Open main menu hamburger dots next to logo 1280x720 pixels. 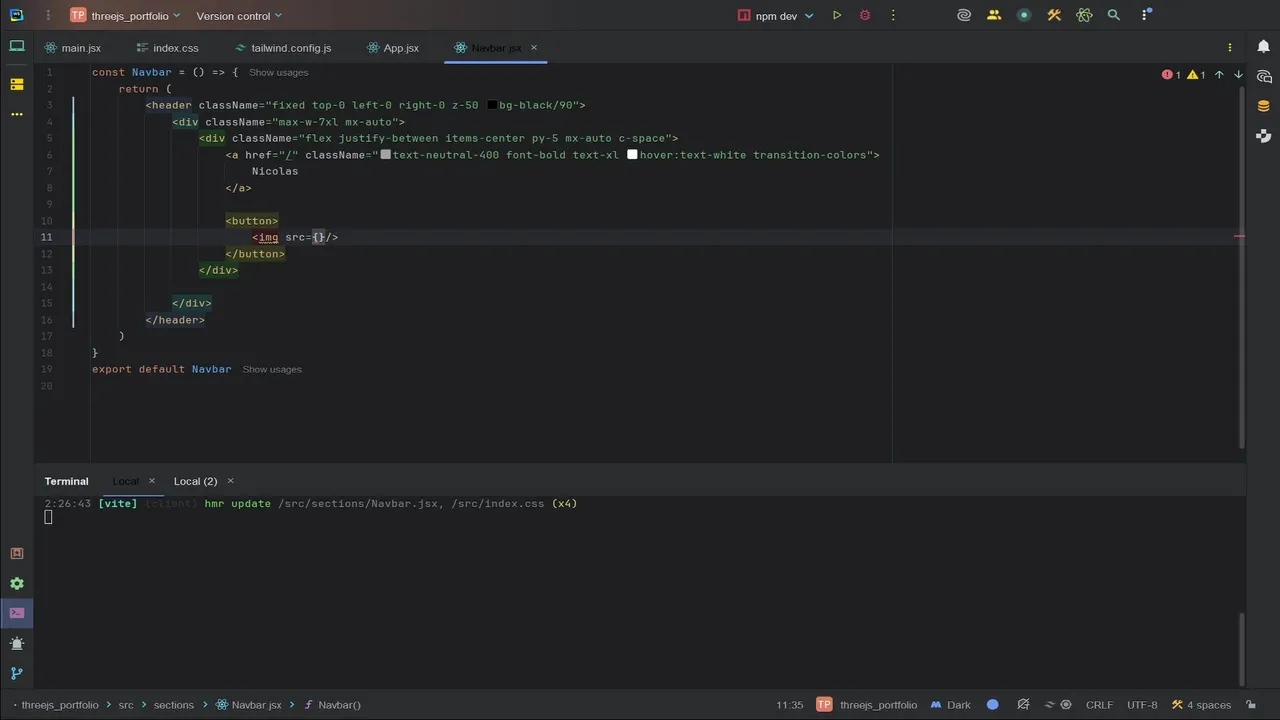coord(50,16)
